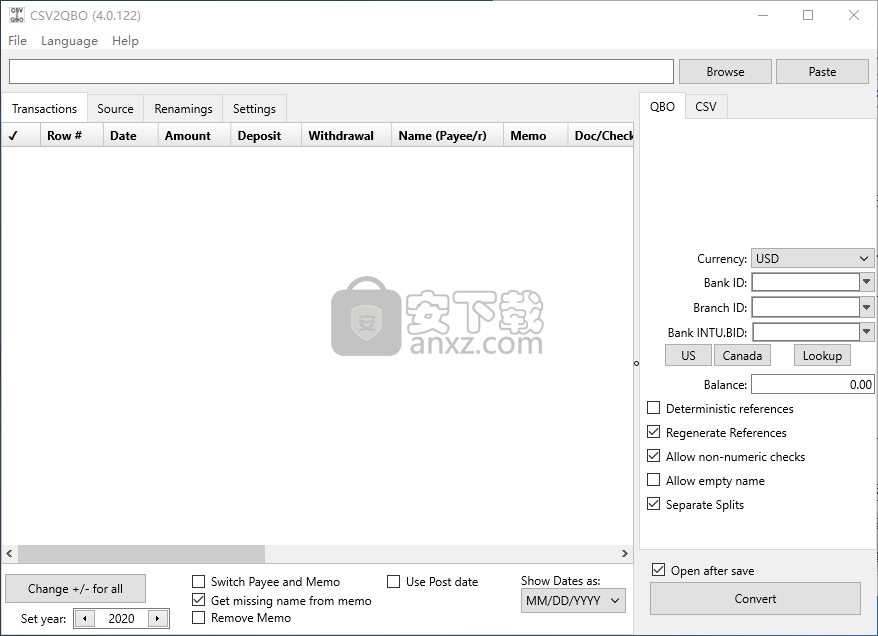Click Change +/- for all button
878x636 pixels.
(75, 588)
